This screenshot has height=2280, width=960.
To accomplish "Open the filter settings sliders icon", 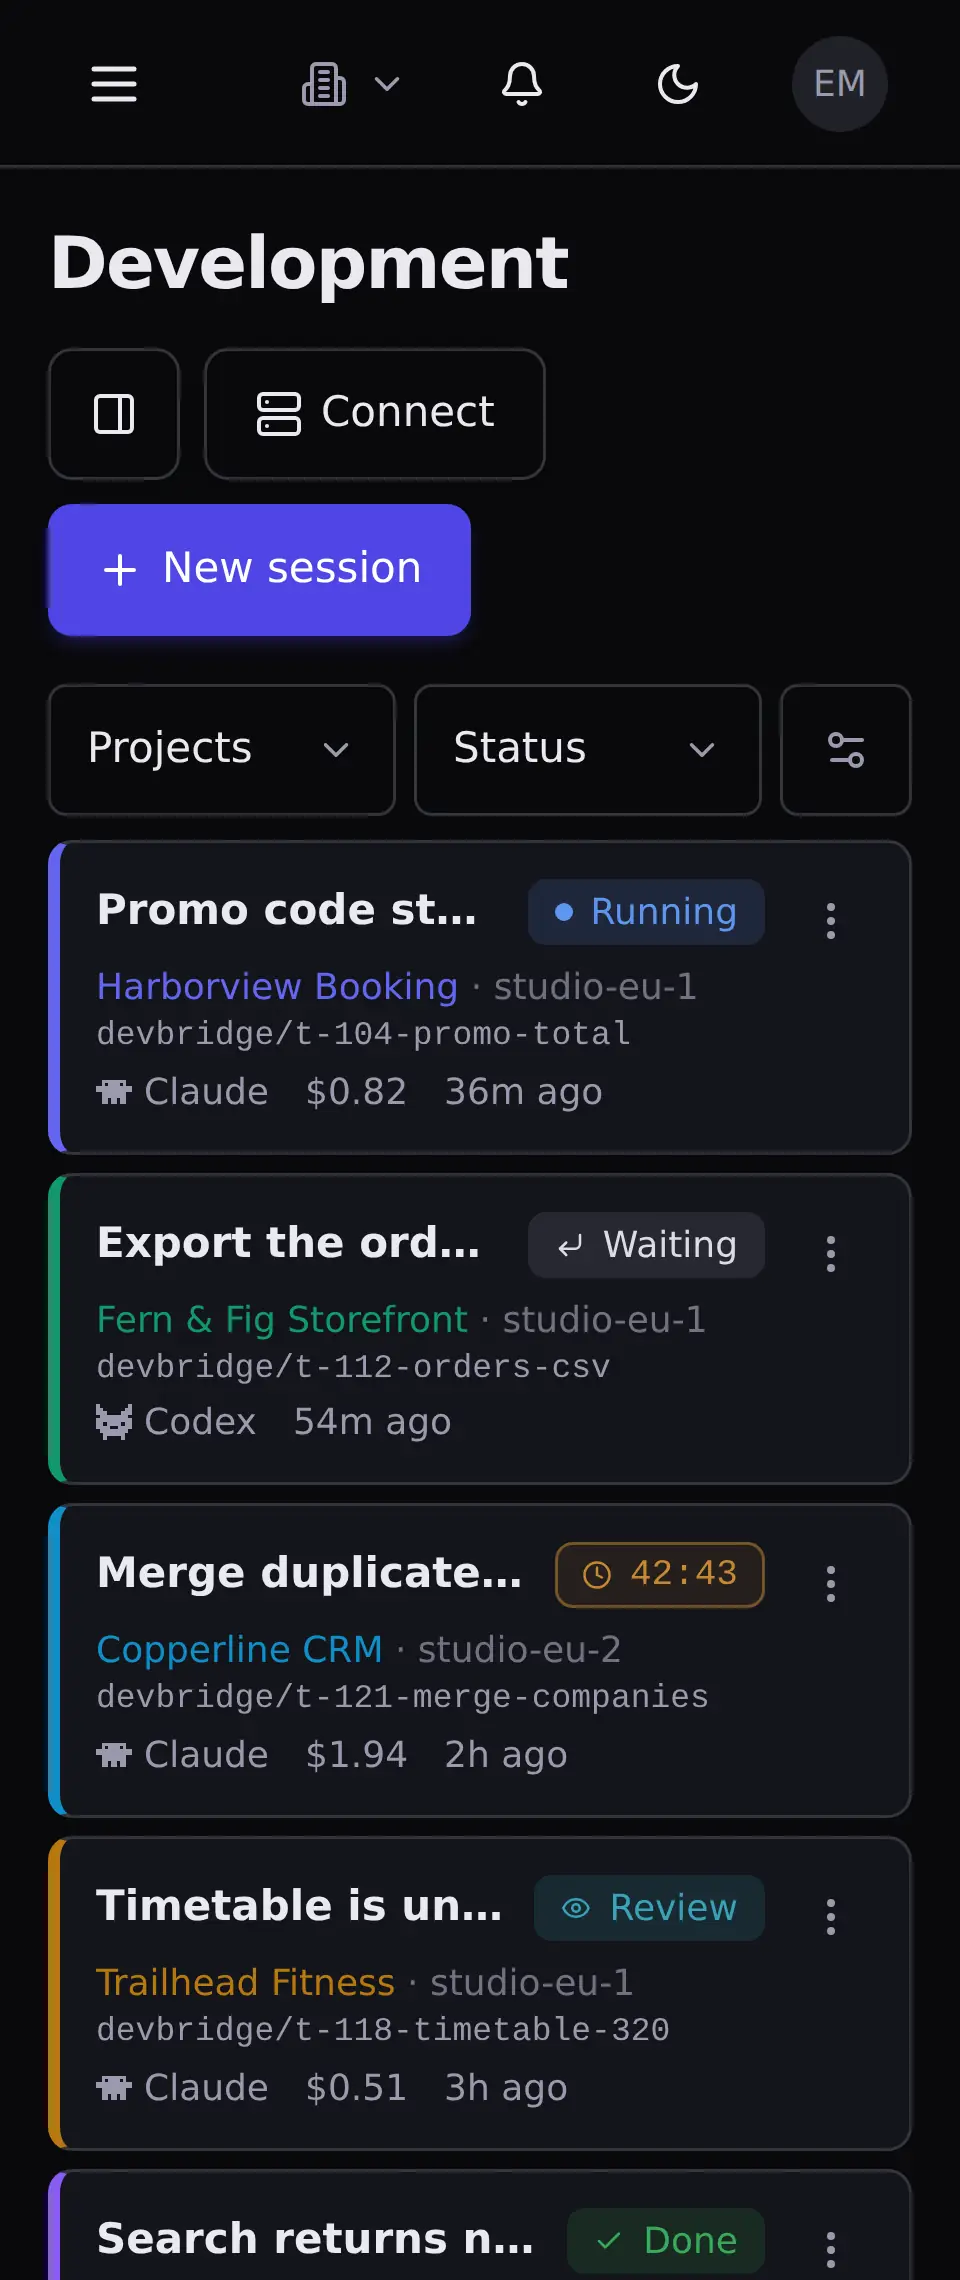I will (846, 750).
